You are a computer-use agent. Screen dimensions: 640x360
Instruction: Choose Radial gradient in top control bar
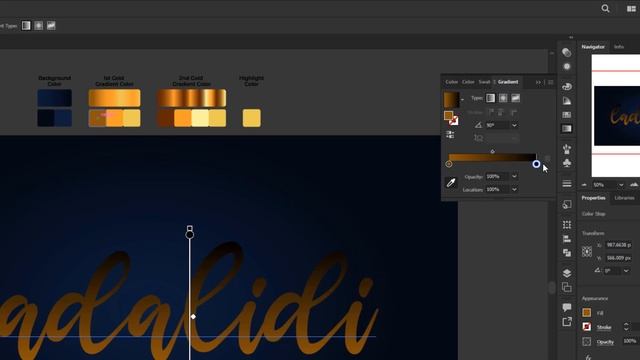pyautogui.click(x=39, y=26)
